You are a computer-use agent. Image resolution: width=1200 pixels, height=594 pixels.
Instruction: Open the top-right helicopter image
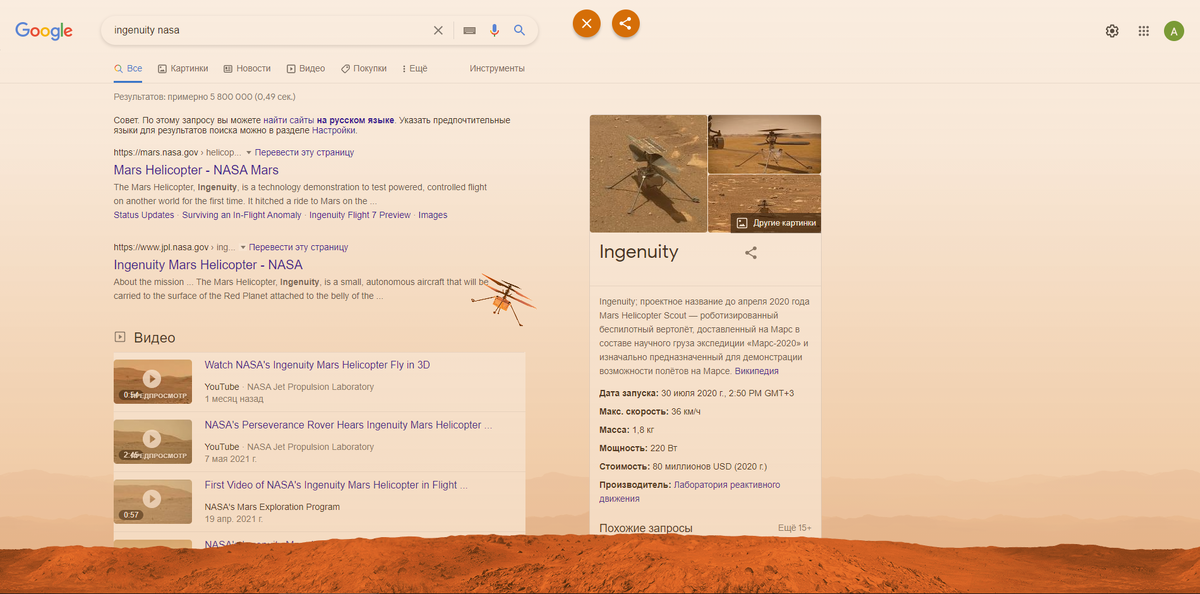(765, 144)
